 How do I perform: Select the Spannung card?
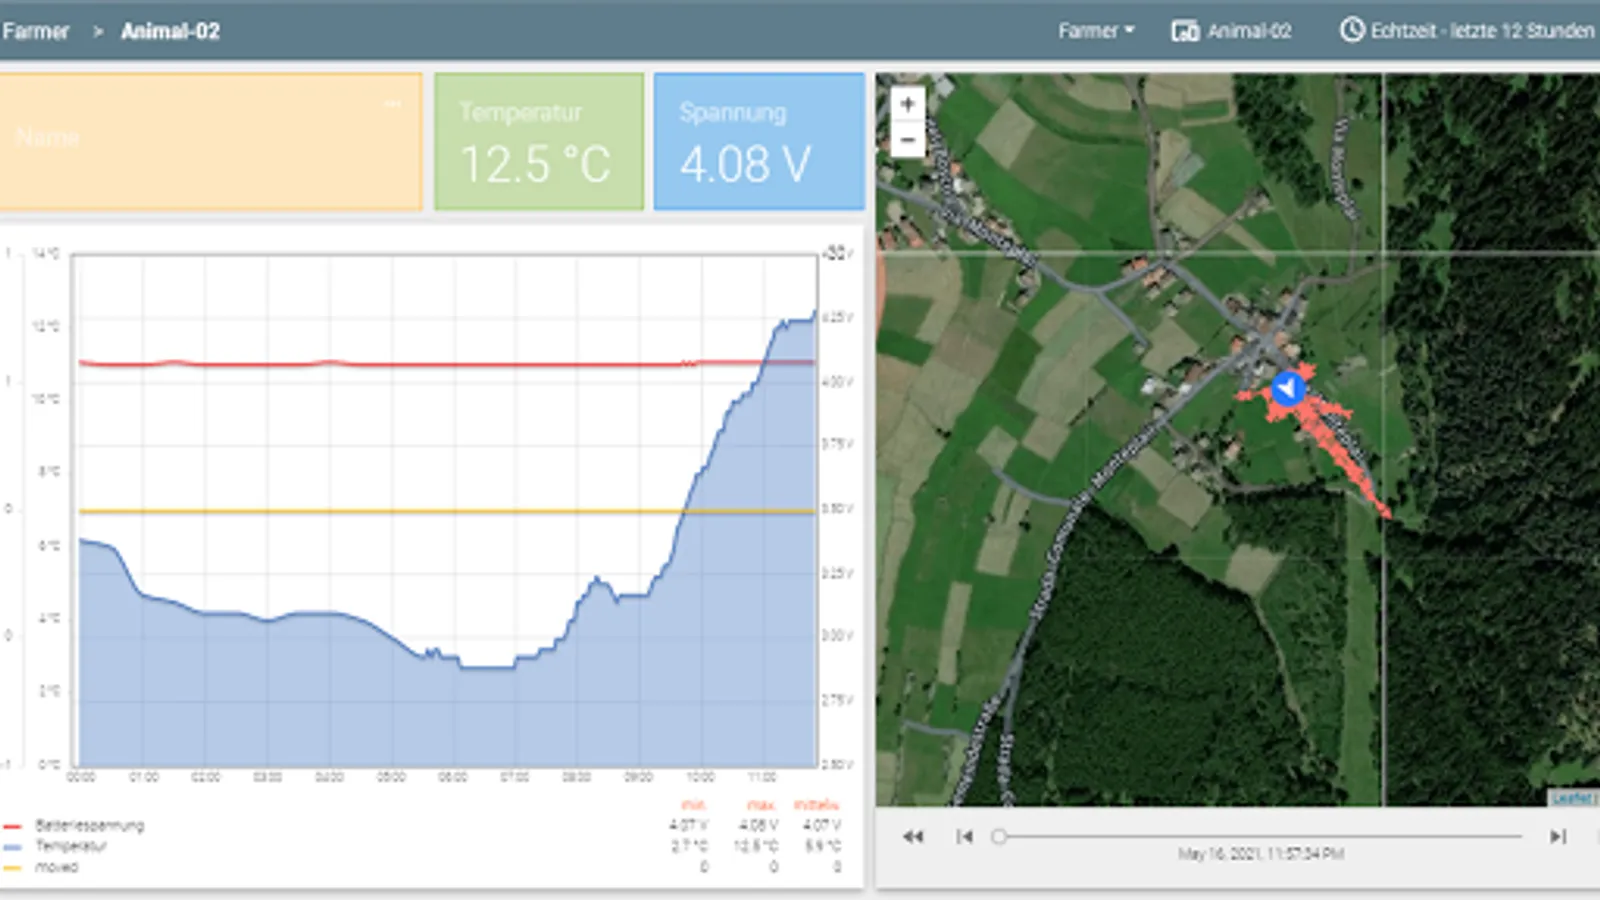759,141
